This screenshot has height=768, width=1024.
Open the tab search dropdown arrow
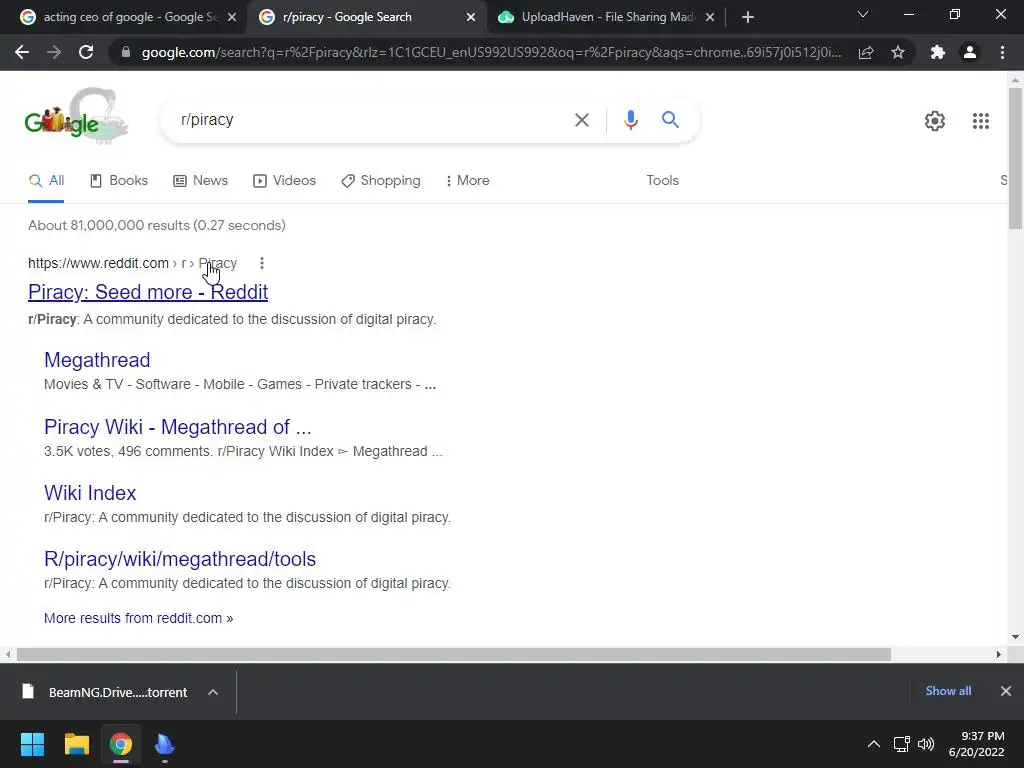coord(863,14)
